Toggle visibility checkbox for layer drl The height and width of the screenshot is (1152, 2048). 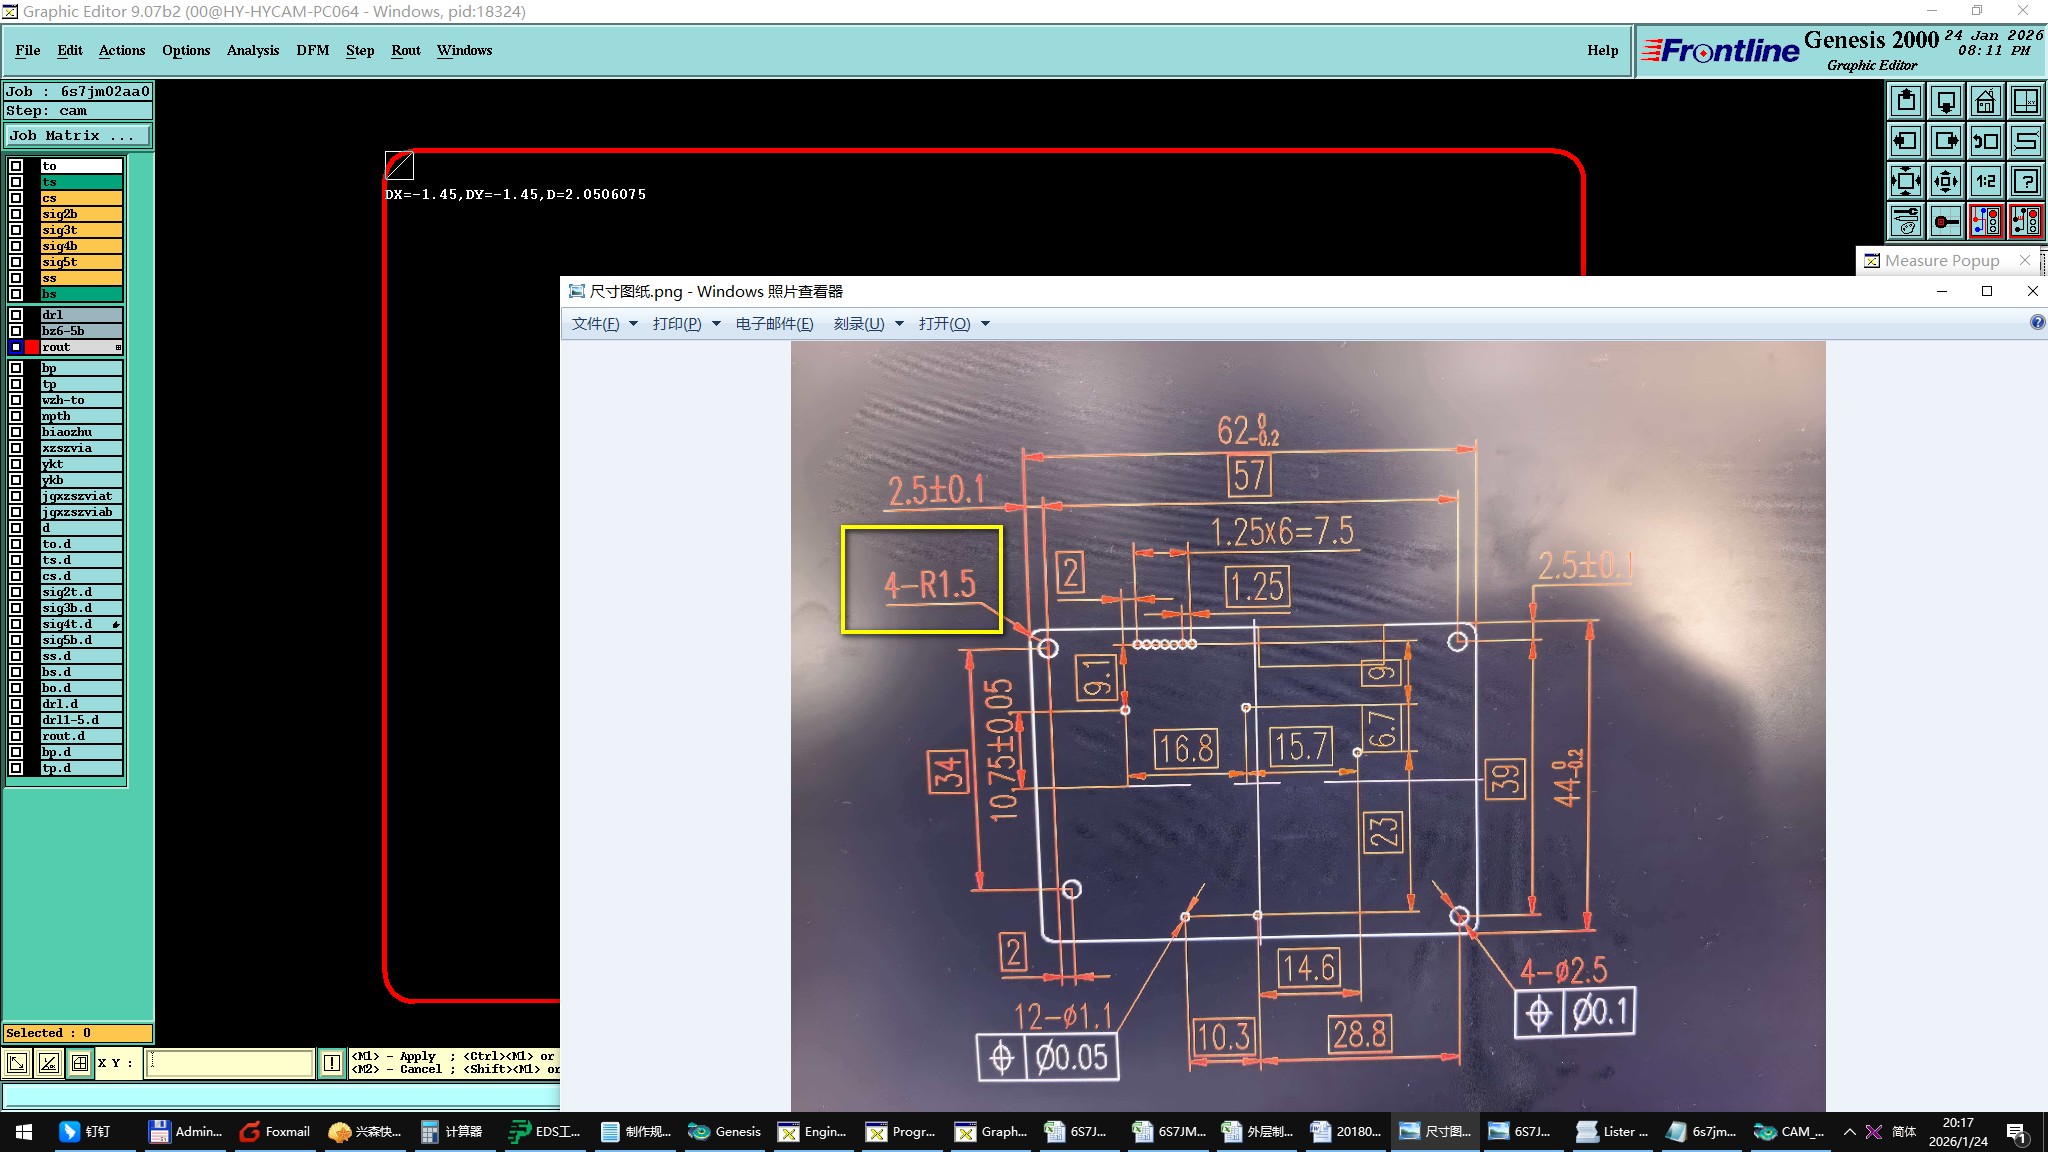tap(16, 315)
